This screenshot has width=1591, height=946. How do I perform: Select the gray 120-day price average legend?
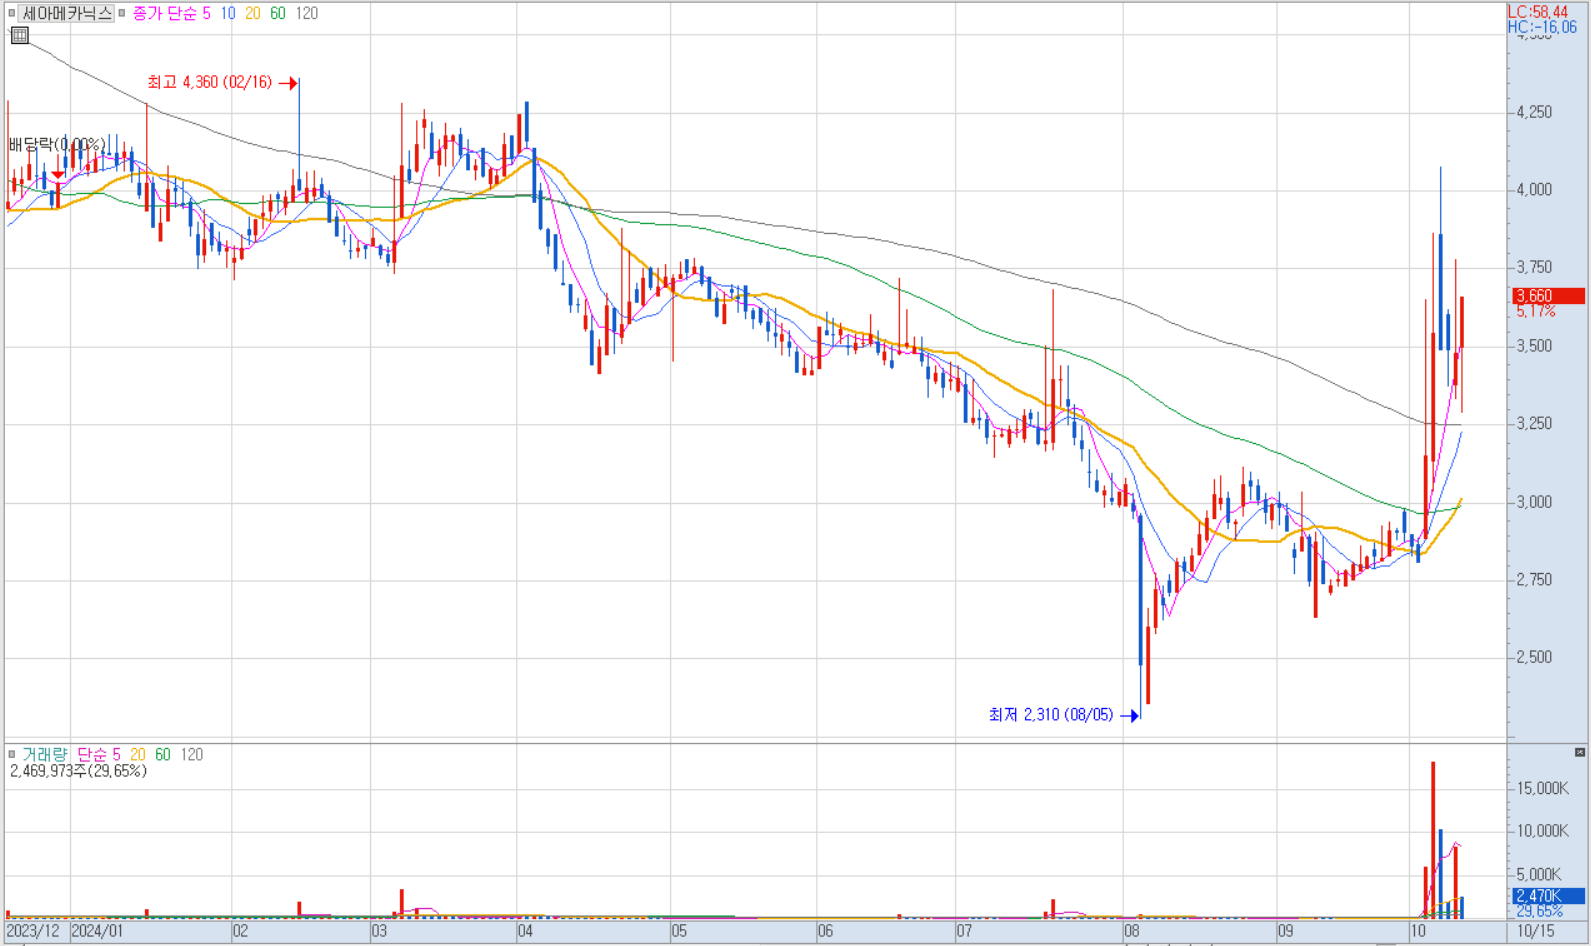pos(307,14)
